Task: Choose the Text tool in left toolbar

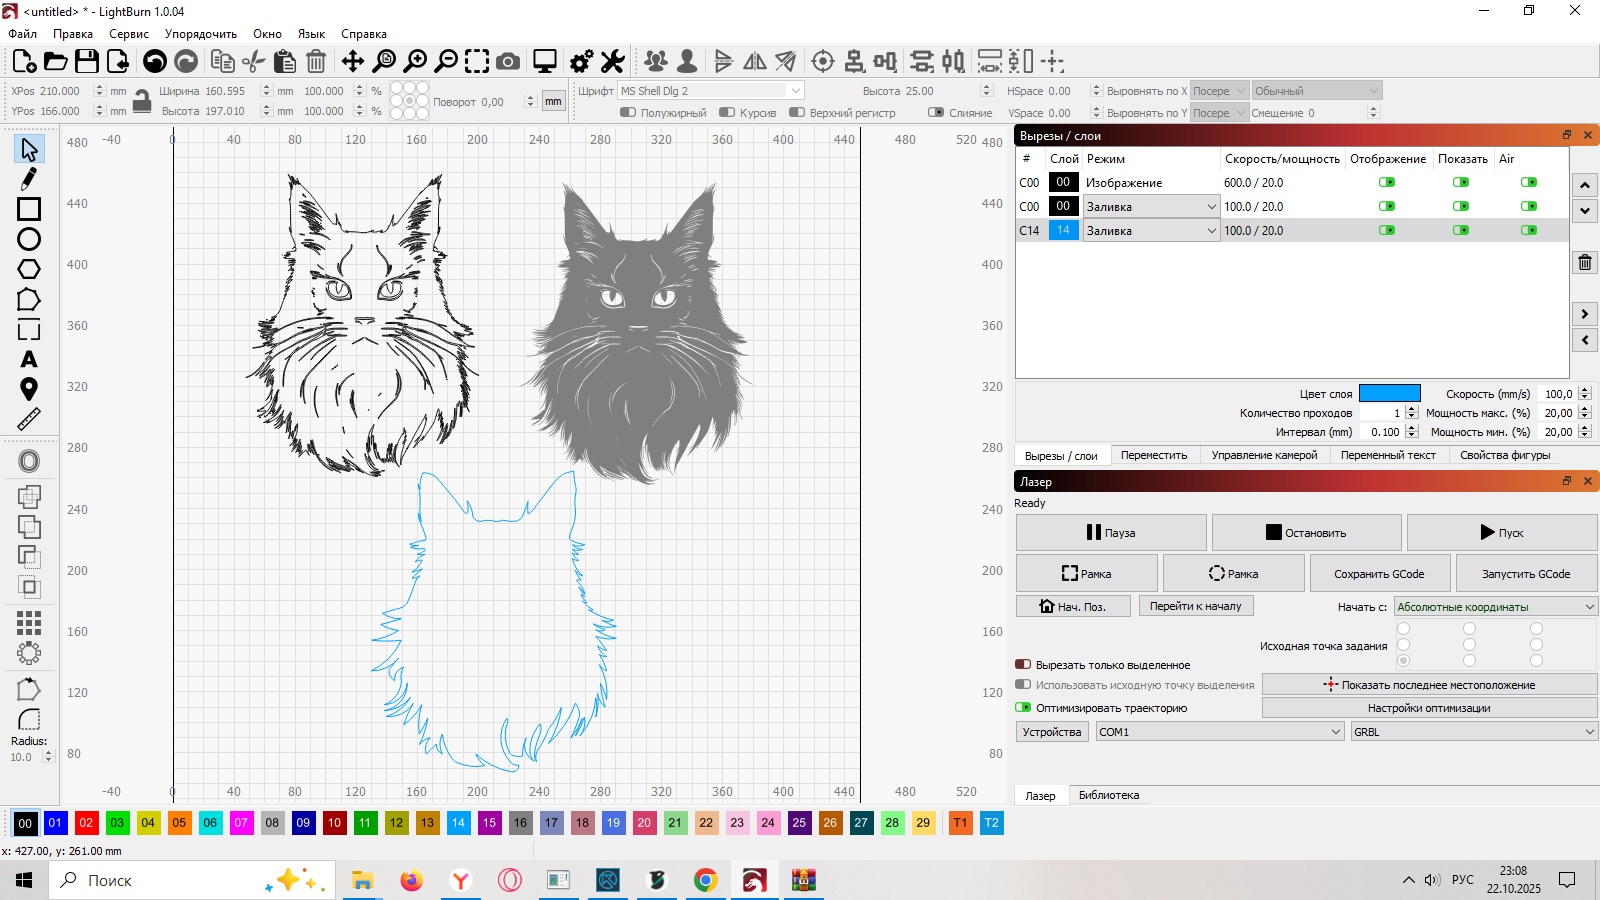Action: coord(28,360)
